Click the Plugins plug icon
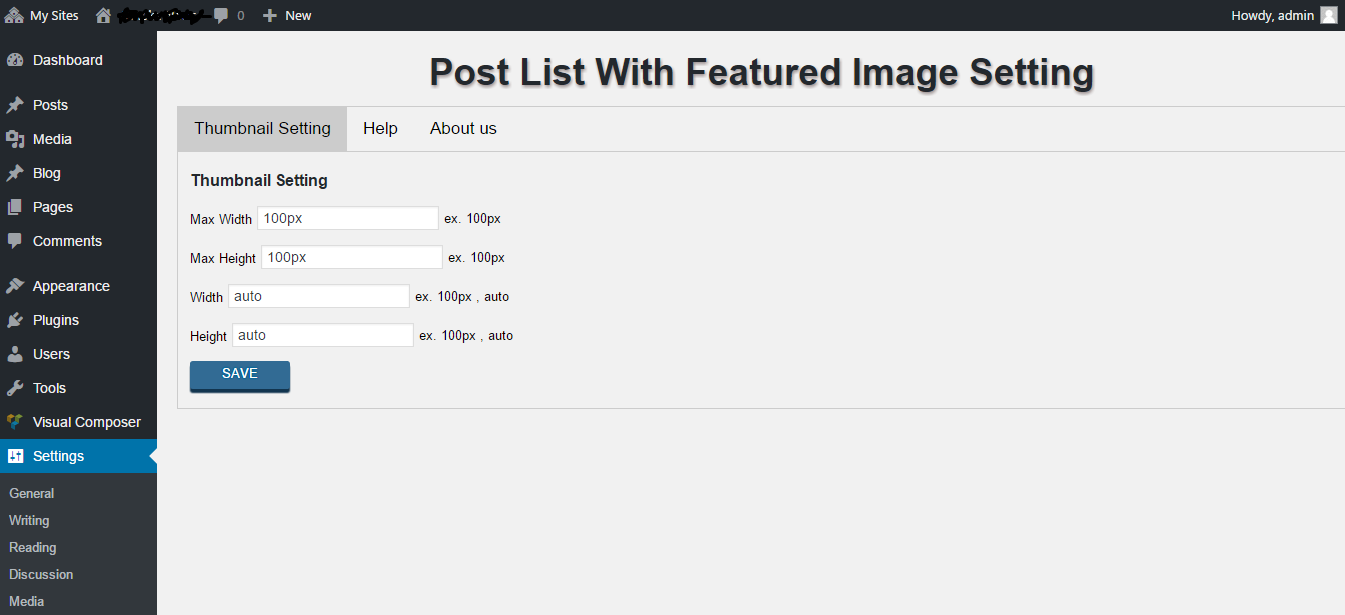Screen dimensions: 1345x615 [14, 320]
